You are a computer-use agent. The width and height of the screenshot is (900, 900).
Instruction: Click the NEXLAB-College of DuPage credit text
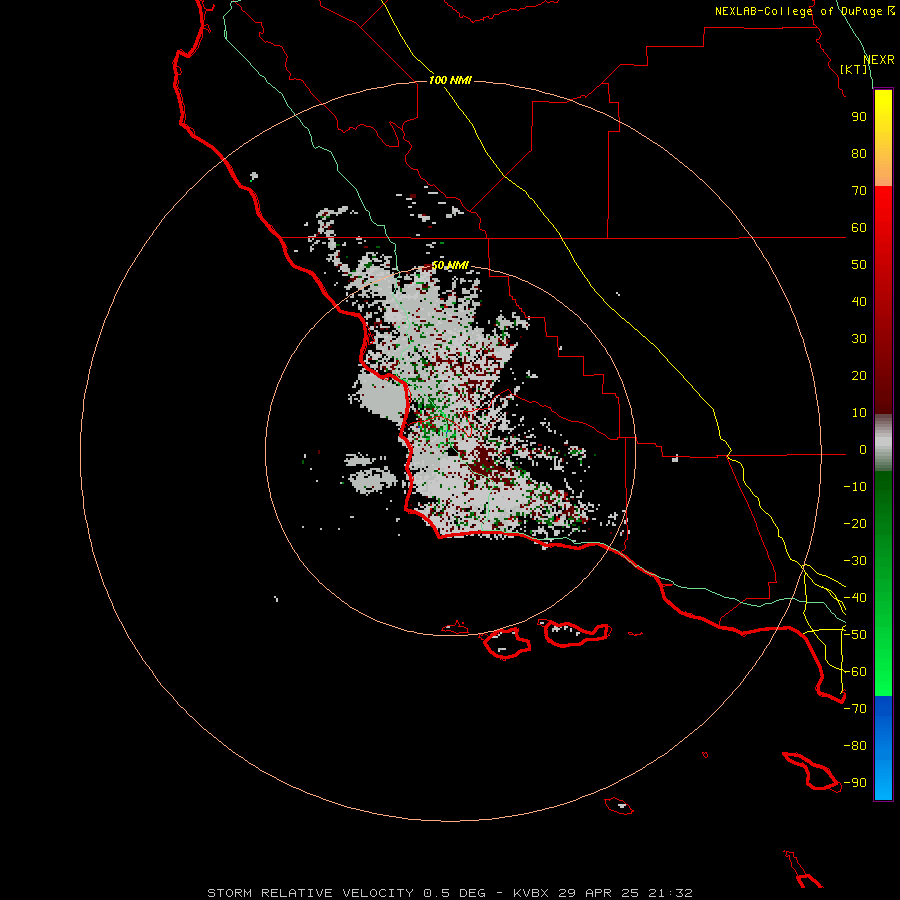pyautogui.click(x=804, y=11)
